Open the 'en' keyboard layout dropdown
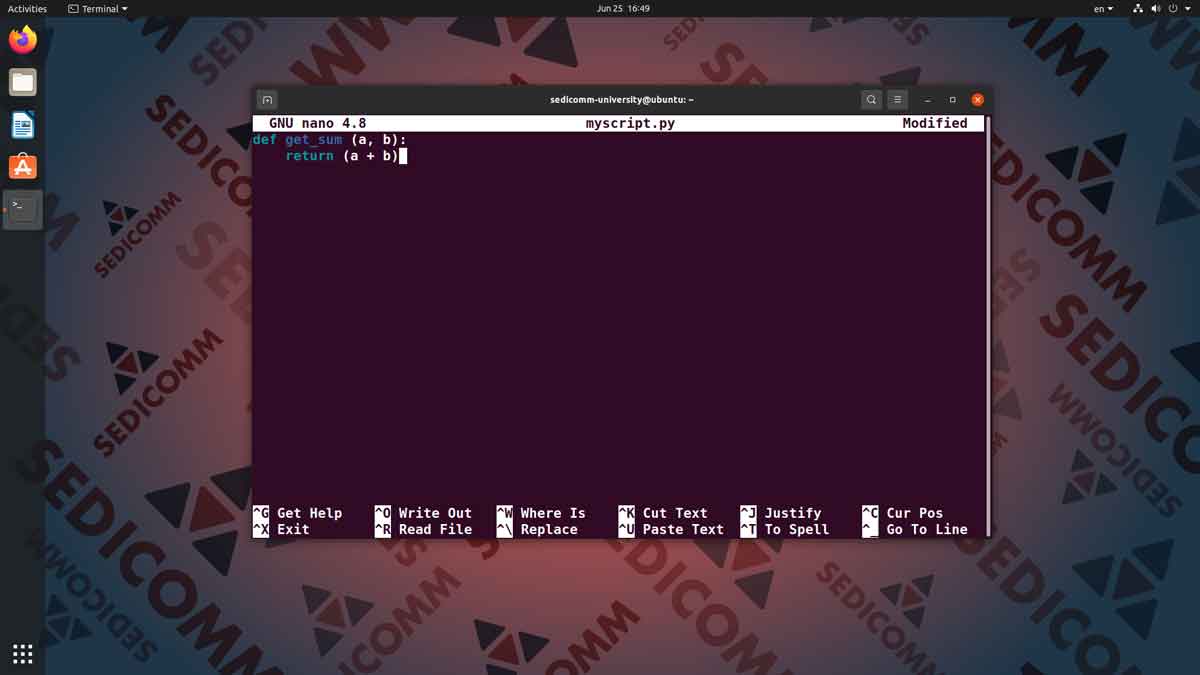 click(1103, 8)
